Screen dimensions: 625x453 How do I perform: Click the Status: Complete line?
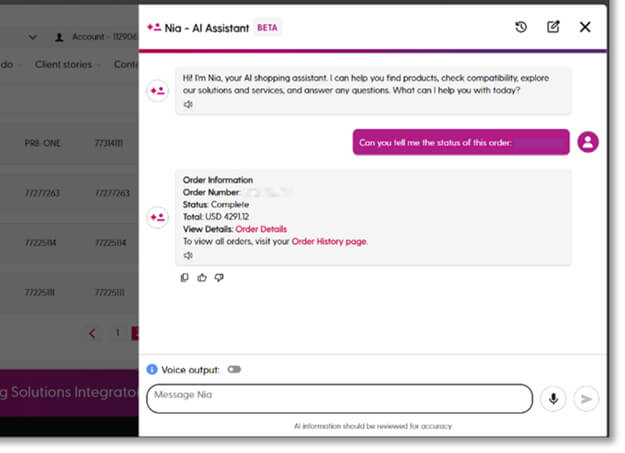pos(216,204)
